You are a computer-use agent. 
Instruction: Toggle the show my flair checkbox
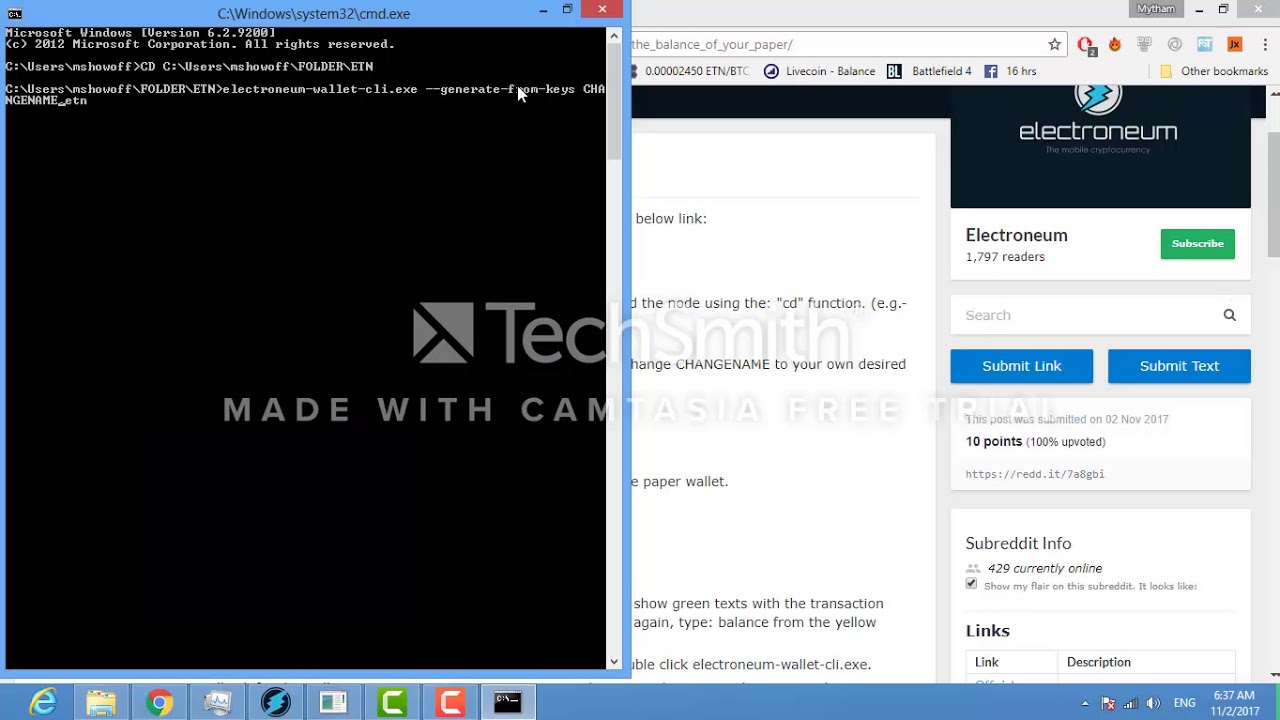971,584
